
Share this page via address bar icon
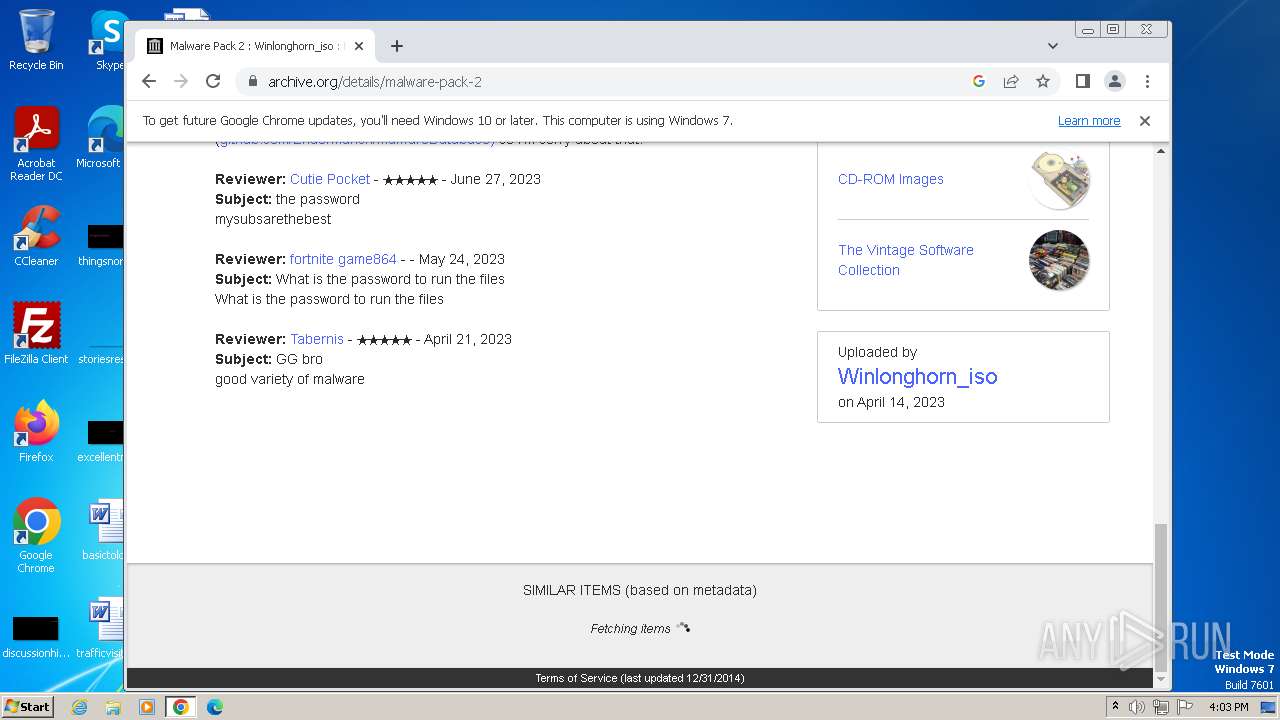coord(1011,81)
